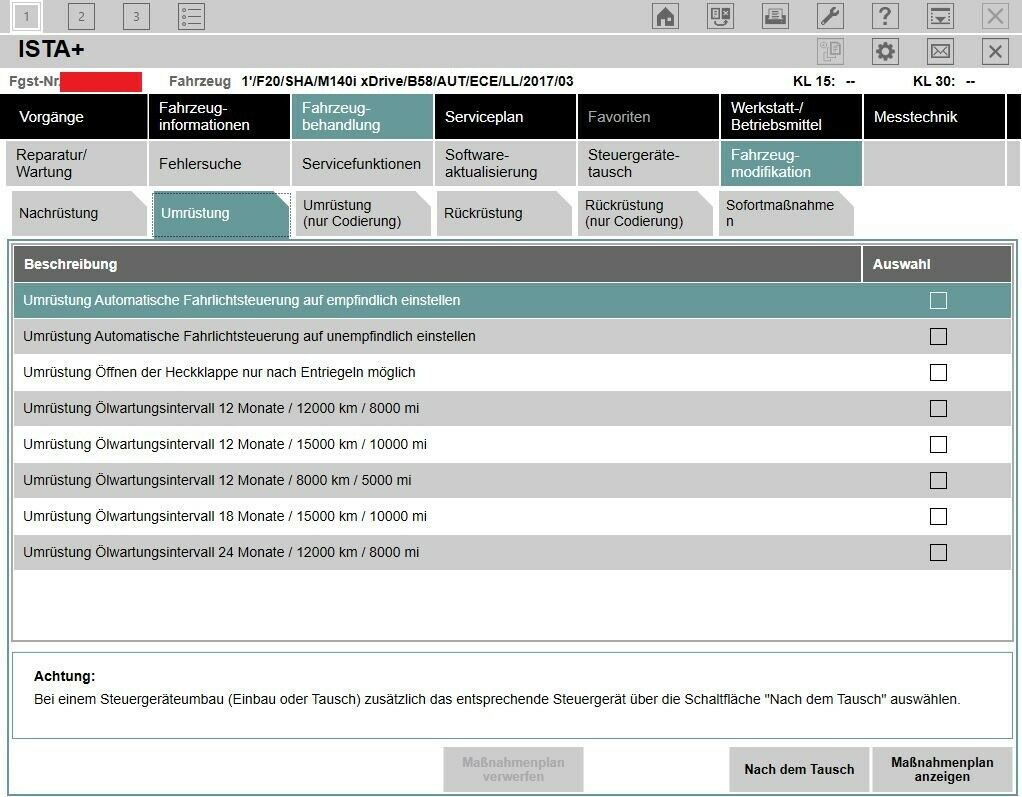
Task: Check Fahrlichtsteuerung auf empfindlich einstellen box
Action: [x=938, y=301]
